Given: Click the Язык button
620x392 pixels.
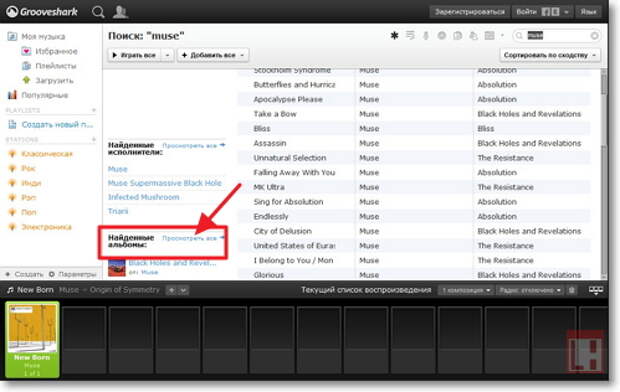Looking at the screenshot, I should coord(588,12).
